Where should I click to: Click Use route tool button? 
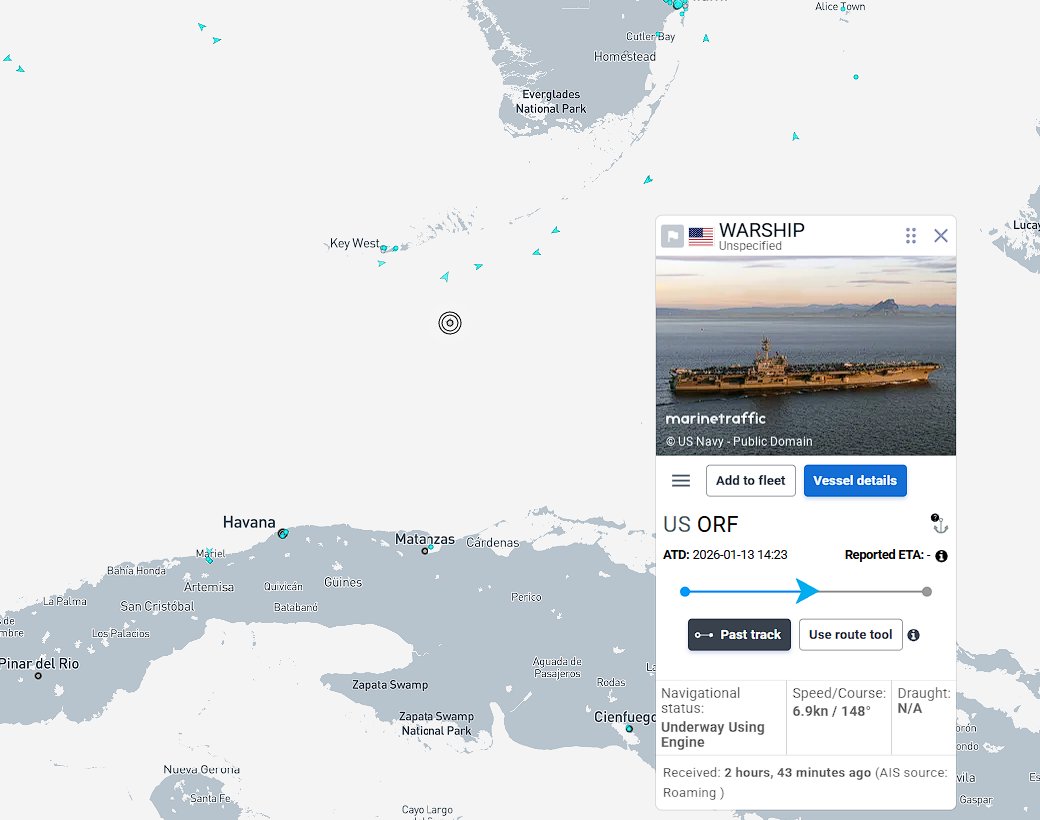point(850,635)
